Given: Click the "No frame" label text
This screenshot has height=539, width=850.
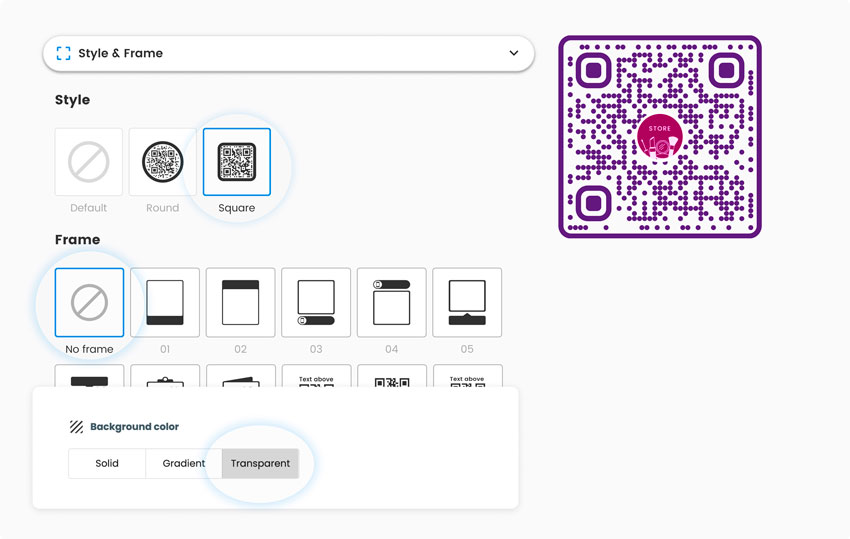Looking at the screenshot, I should [x=89, y=349].
